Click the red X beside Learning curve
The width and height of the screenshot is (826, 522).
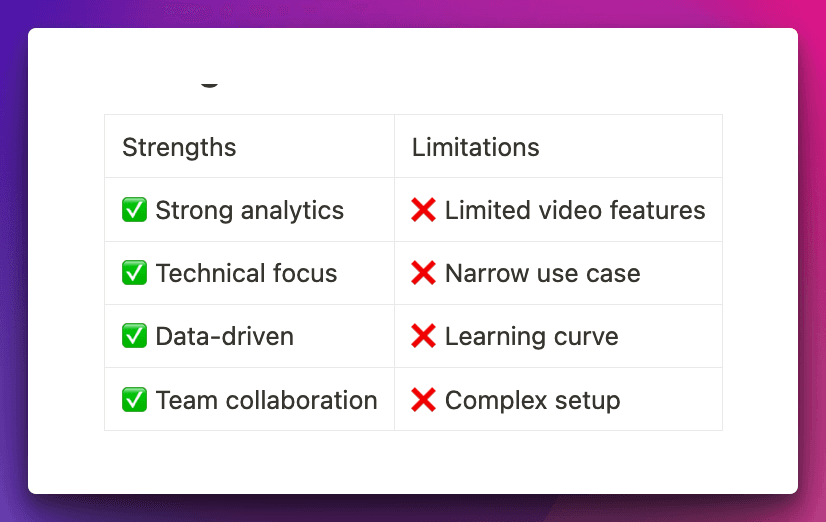(x=423, y=336)
